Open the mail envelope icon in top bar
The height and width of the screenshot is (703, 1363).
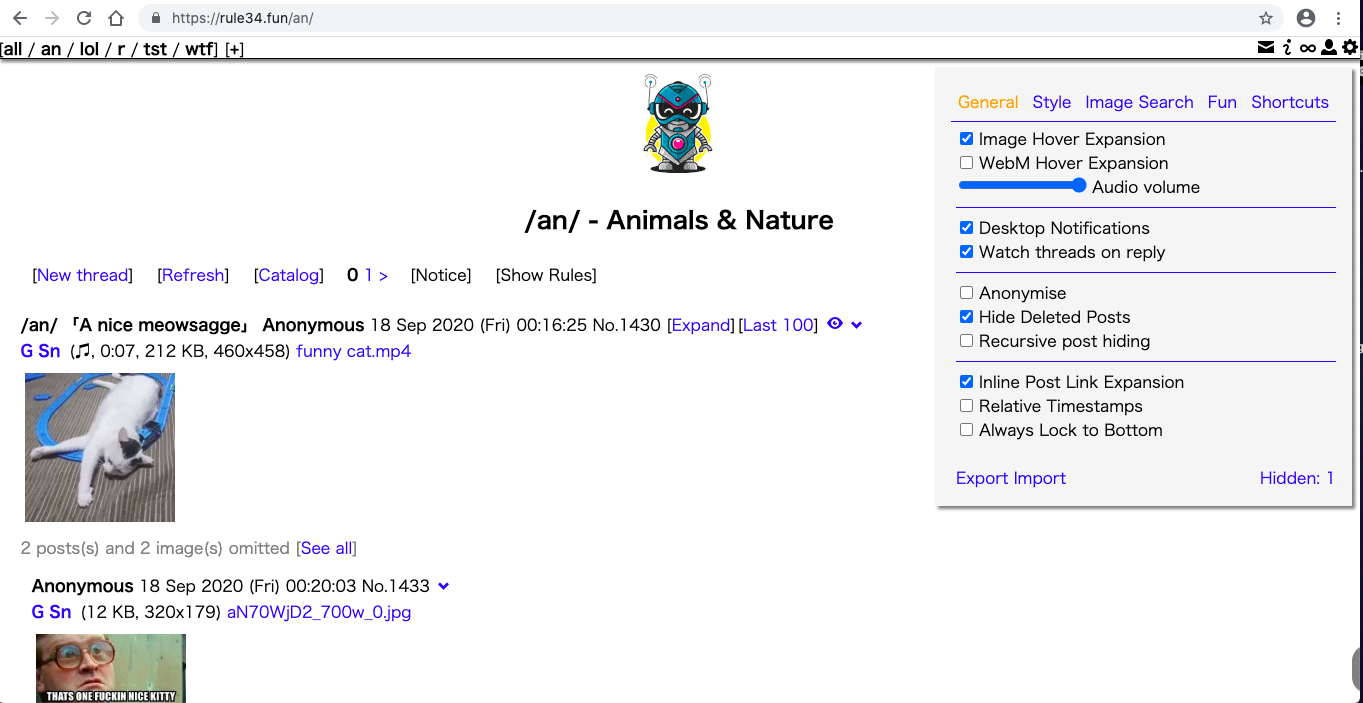(x=1266, y=47)
